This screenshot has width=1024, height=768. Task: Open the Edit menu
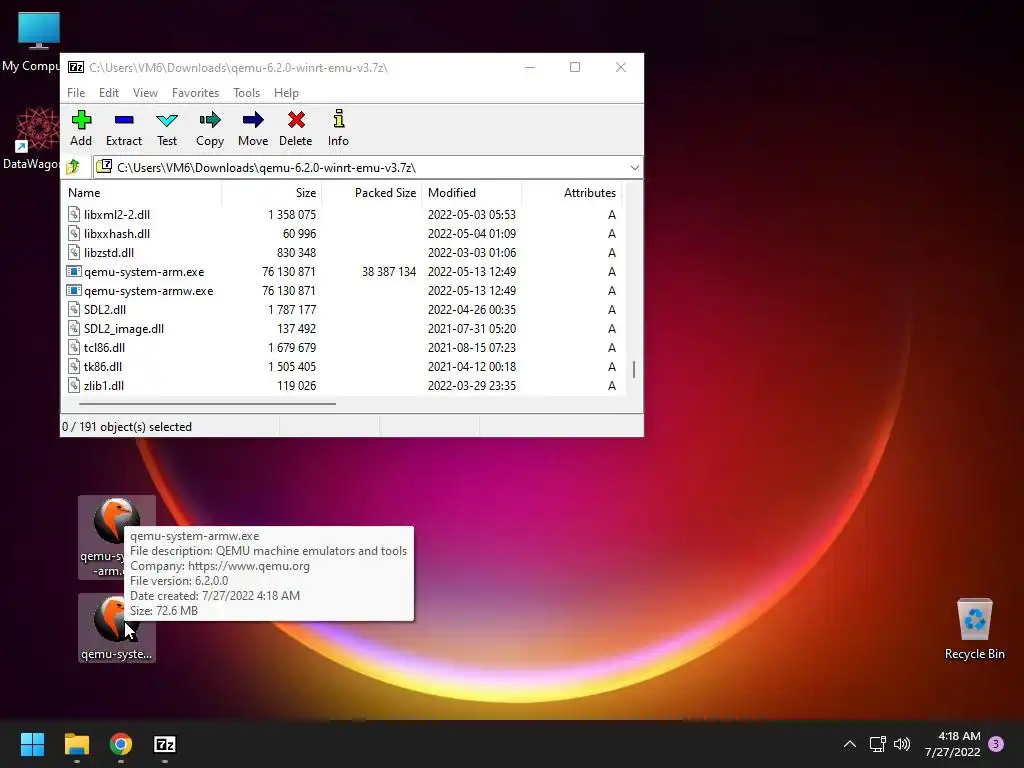click(108, 93)
